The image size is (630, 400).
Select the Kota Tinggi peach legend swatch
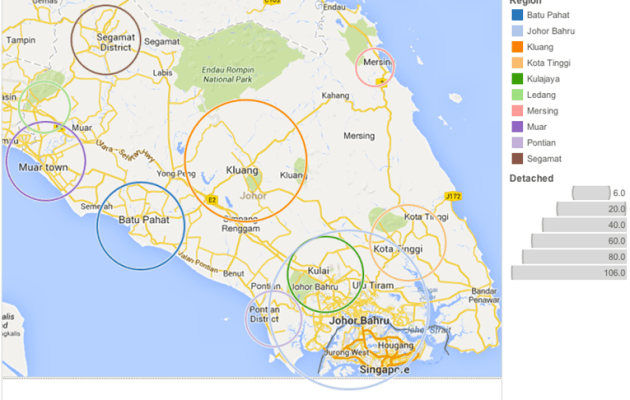pos(517,63)
